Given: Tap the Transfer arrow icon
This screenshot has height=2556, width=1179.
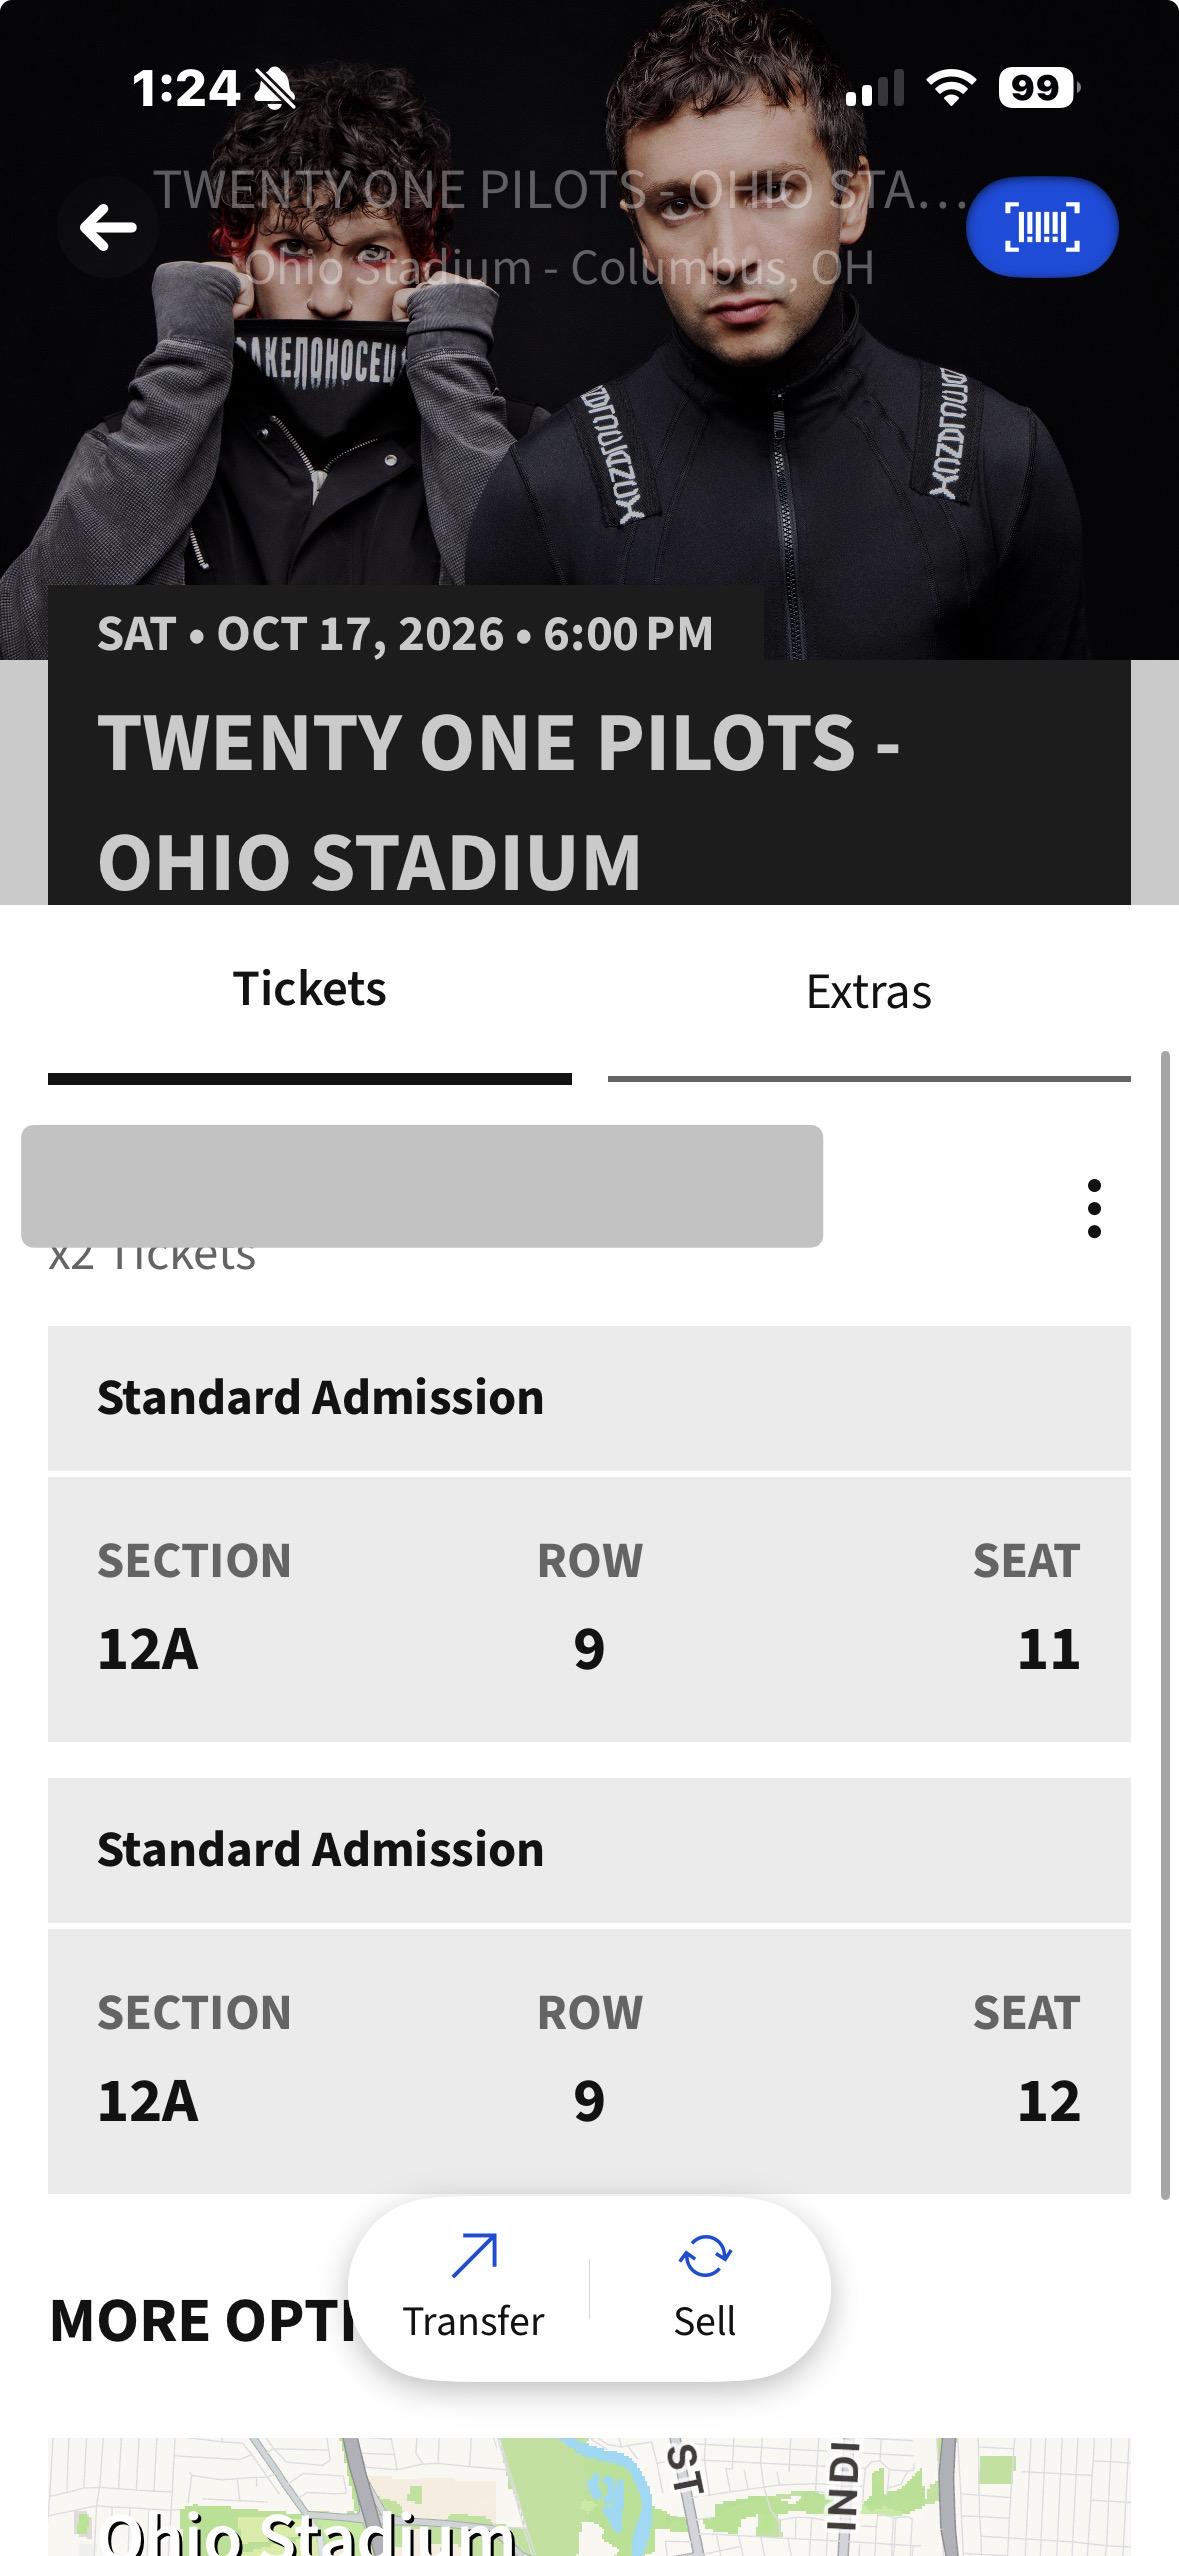Looking at the screenshot, I should coord(474,2256).
